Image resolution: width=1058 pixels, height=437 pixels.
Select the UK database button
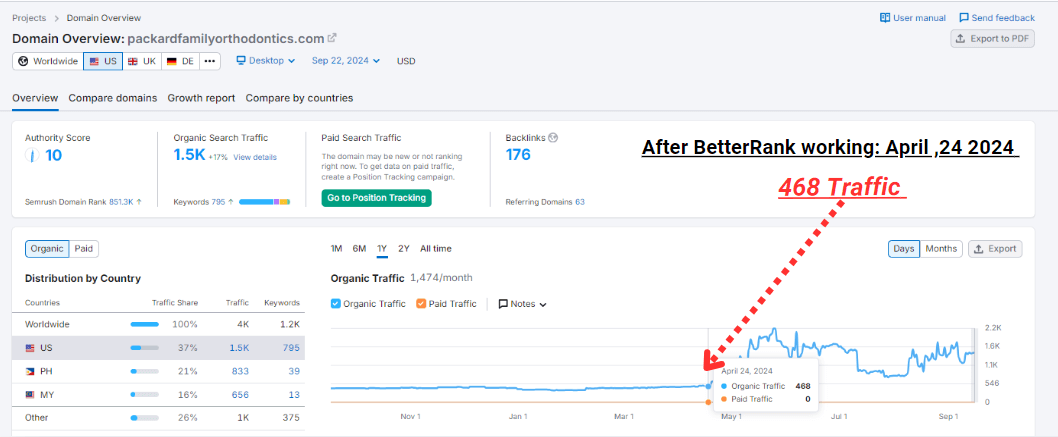click(x=142, y=61)
